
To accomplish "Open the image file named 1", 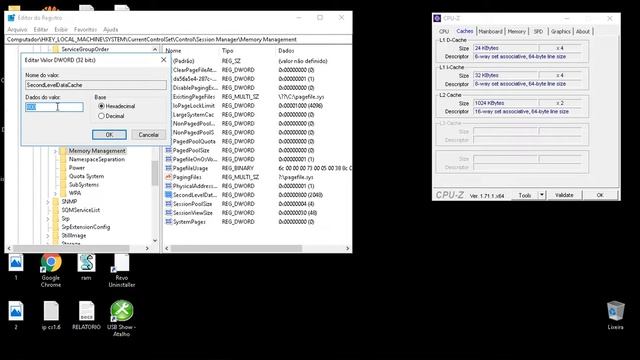I will 16,263.
